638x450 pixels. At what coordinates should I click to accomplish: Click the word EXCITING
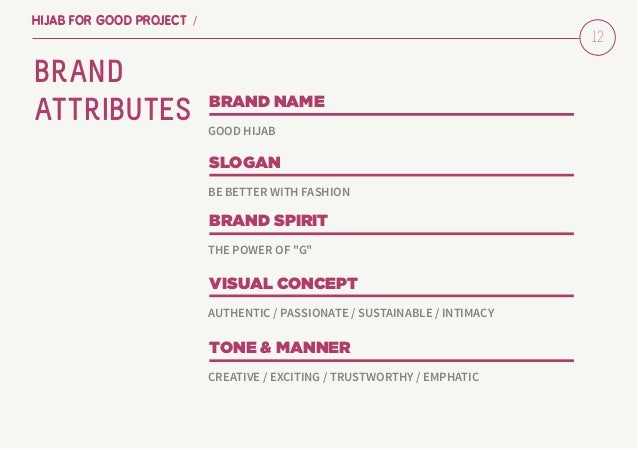(x=295, y=377)
